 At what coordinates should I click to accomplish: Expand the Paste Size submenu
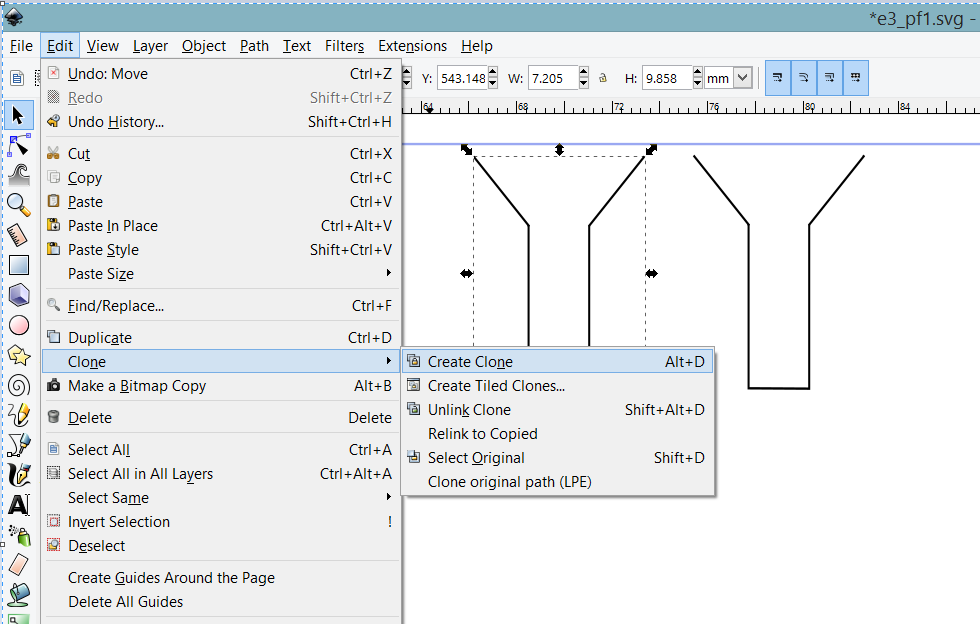221,274
